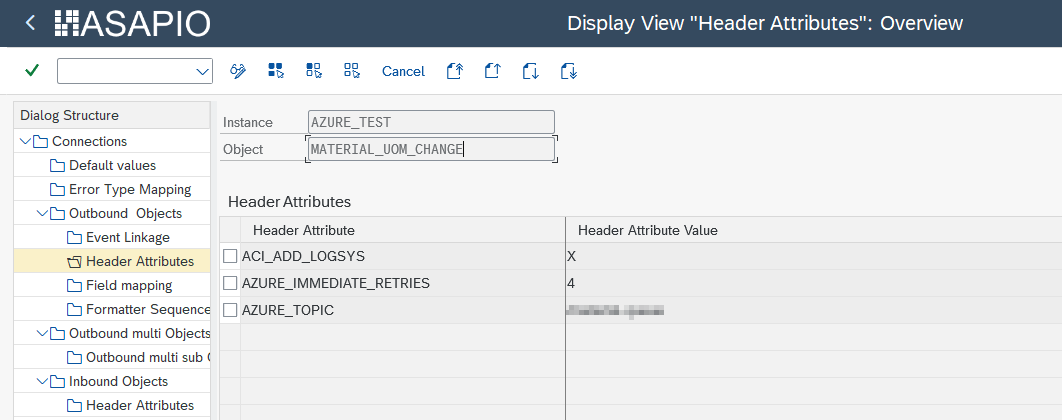
Task: Open Formatter Sequence folder
Action: [148, 310]
